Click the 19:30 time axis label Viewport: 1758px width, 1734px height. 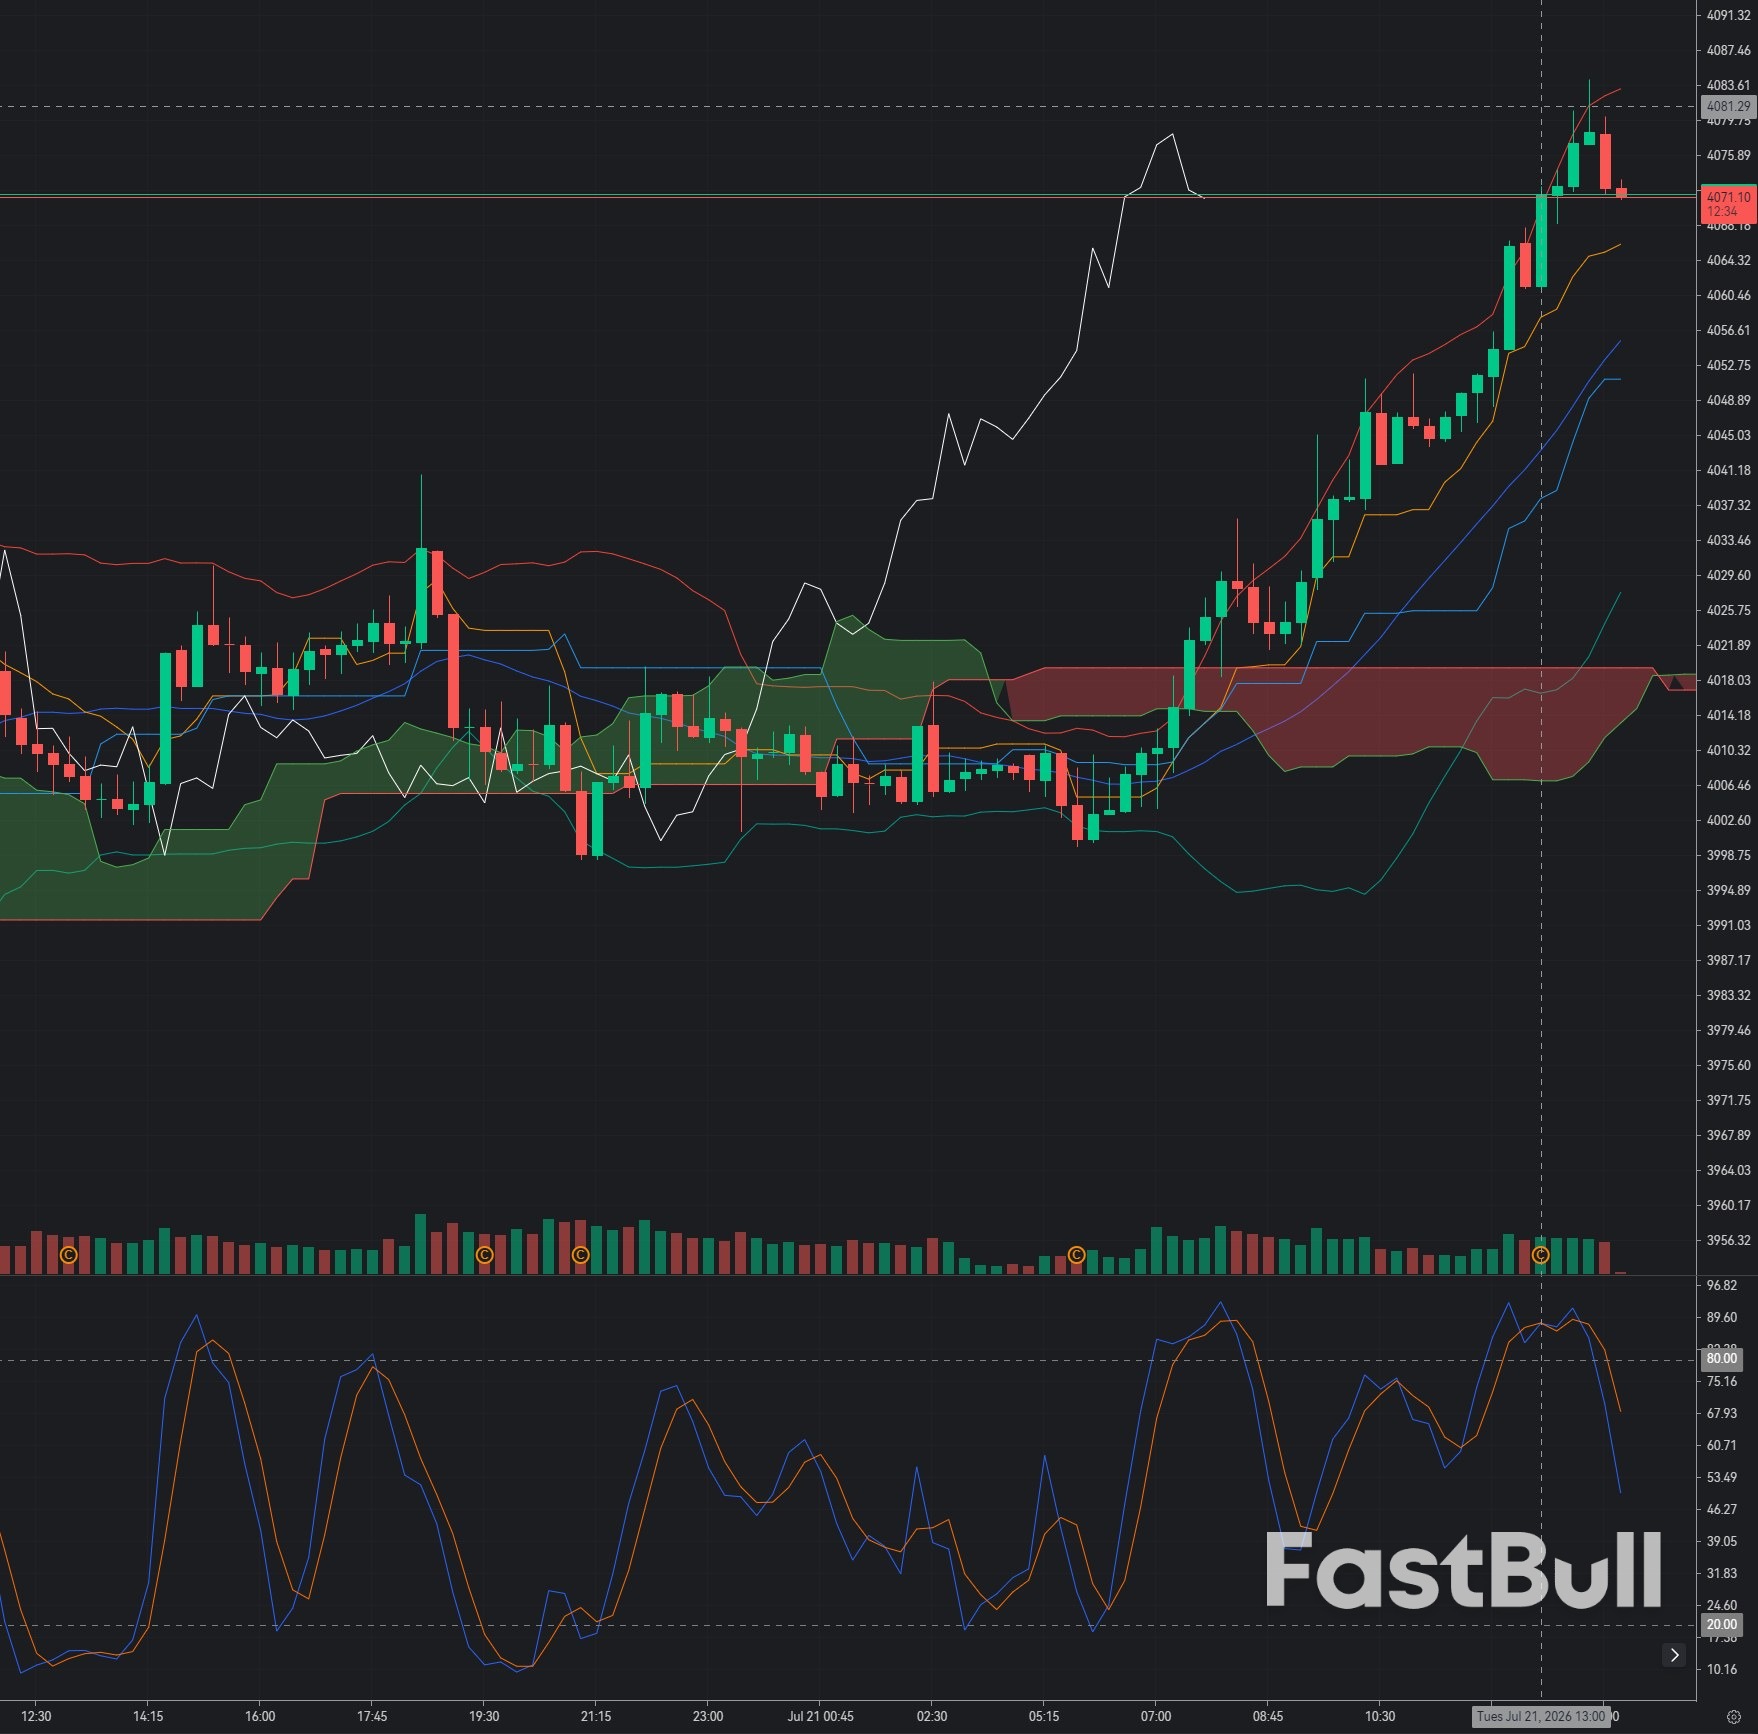tap(484, 1716)
